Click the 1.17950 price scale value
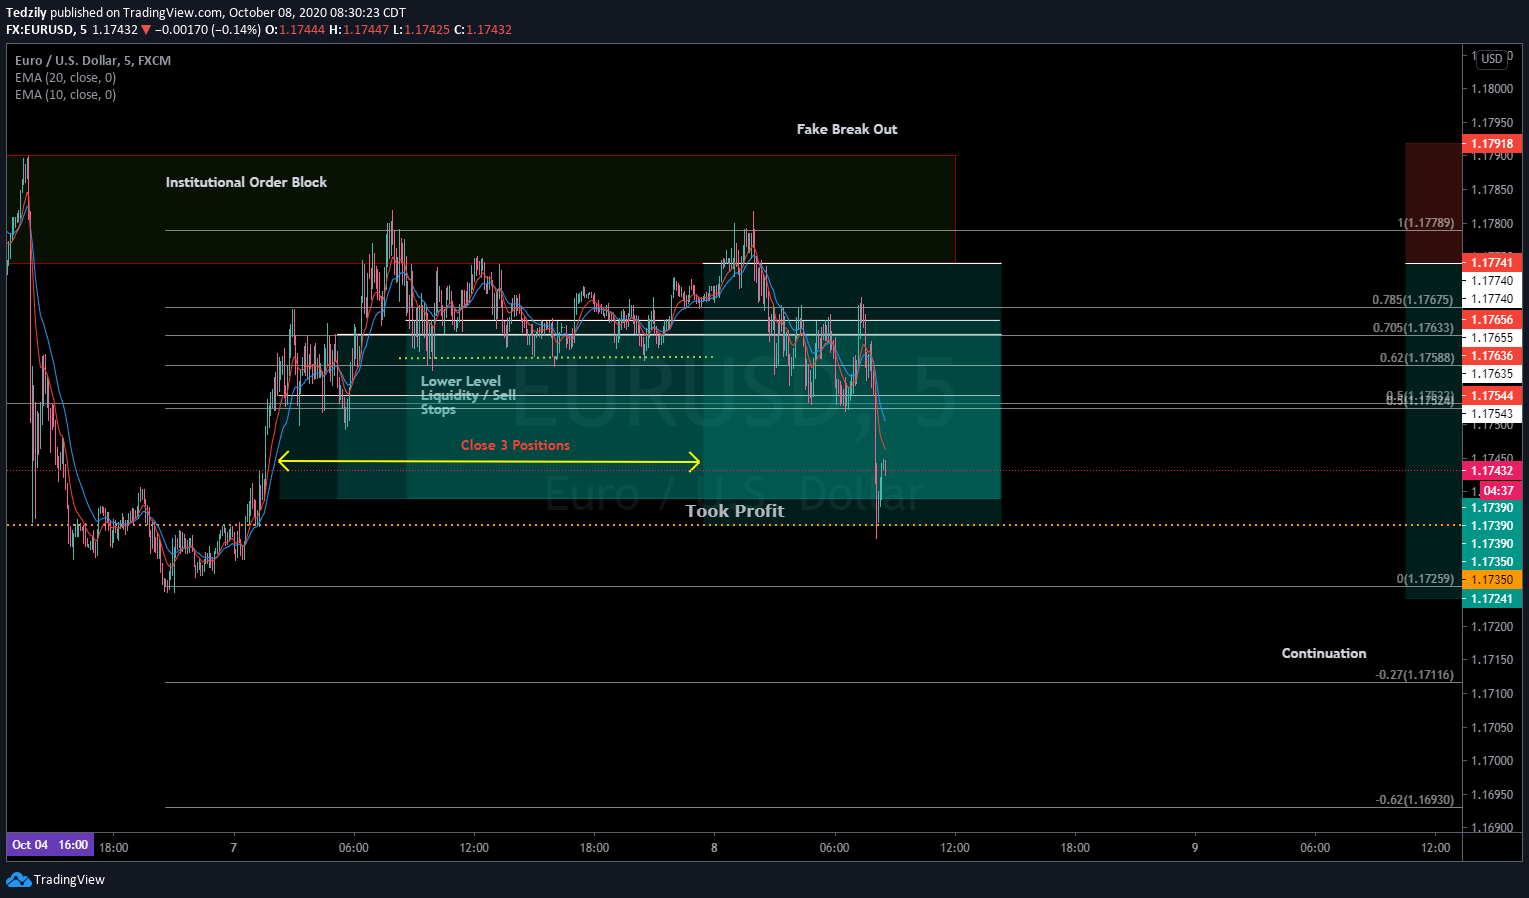 click(x=1492, y=123)
